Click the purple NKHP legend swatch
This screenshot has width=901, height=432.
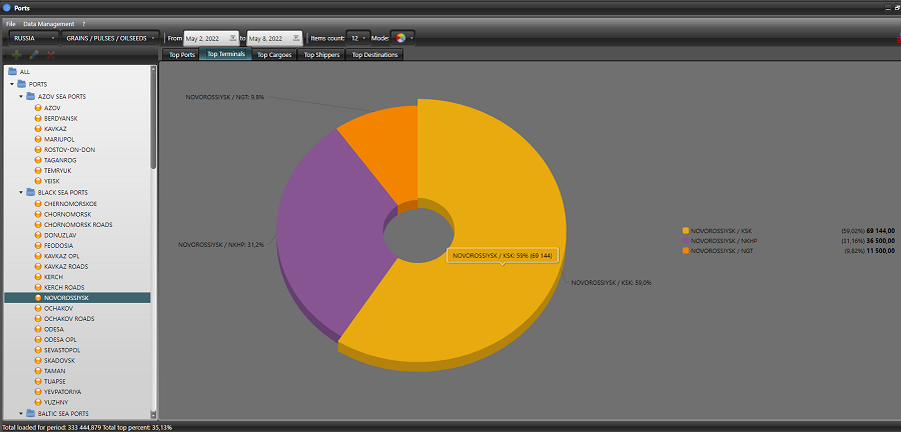(x=685, y=241)
